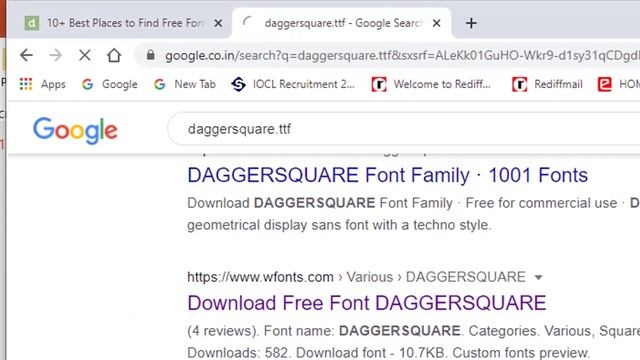Viewport: 640px width, 360px height.
Task: Open the Google bookmark
Action: [109, 84]
